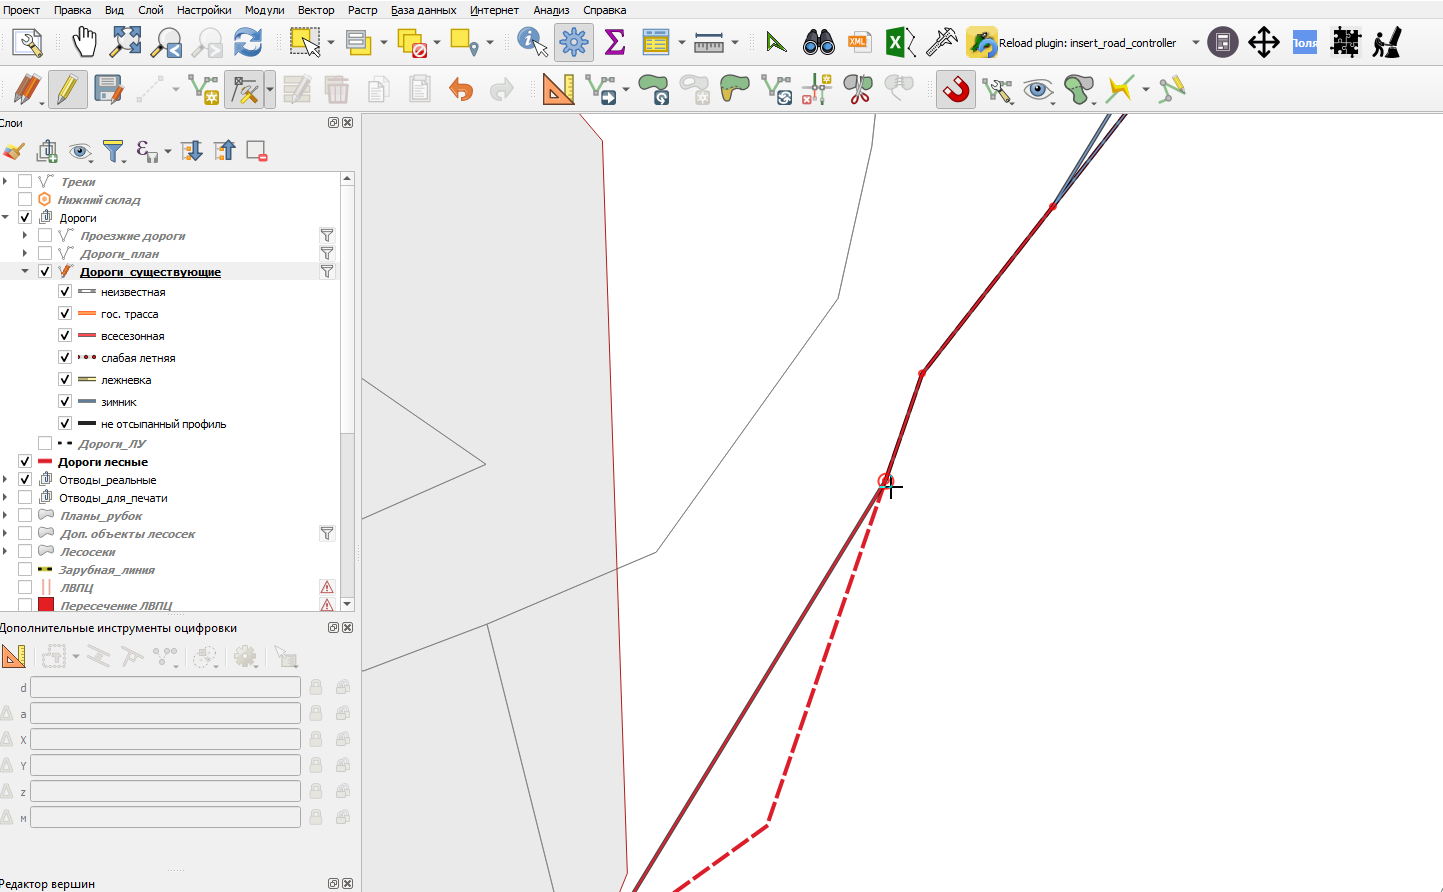The height and width of the screenshot is (892, 1443).
Task: Enable snapping with the red magnet icon
Action: (956, 89)
